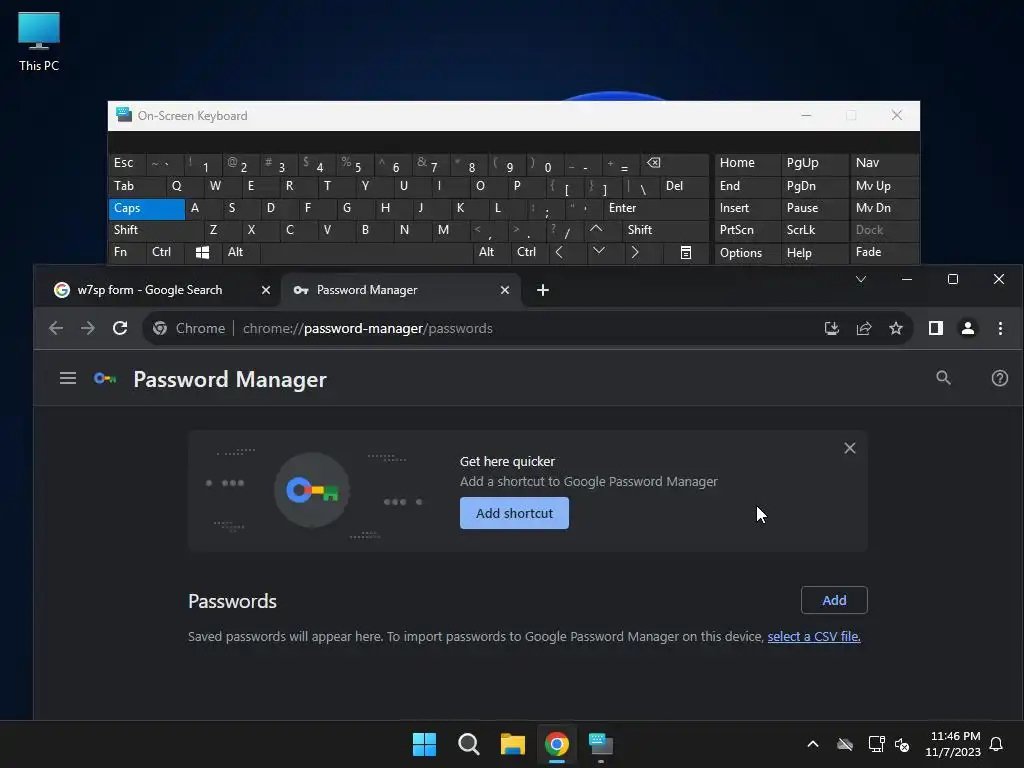Open Password Manager help icon
Image resolution: width=1024 pixels, height=768 pixels.
(999, 377)
